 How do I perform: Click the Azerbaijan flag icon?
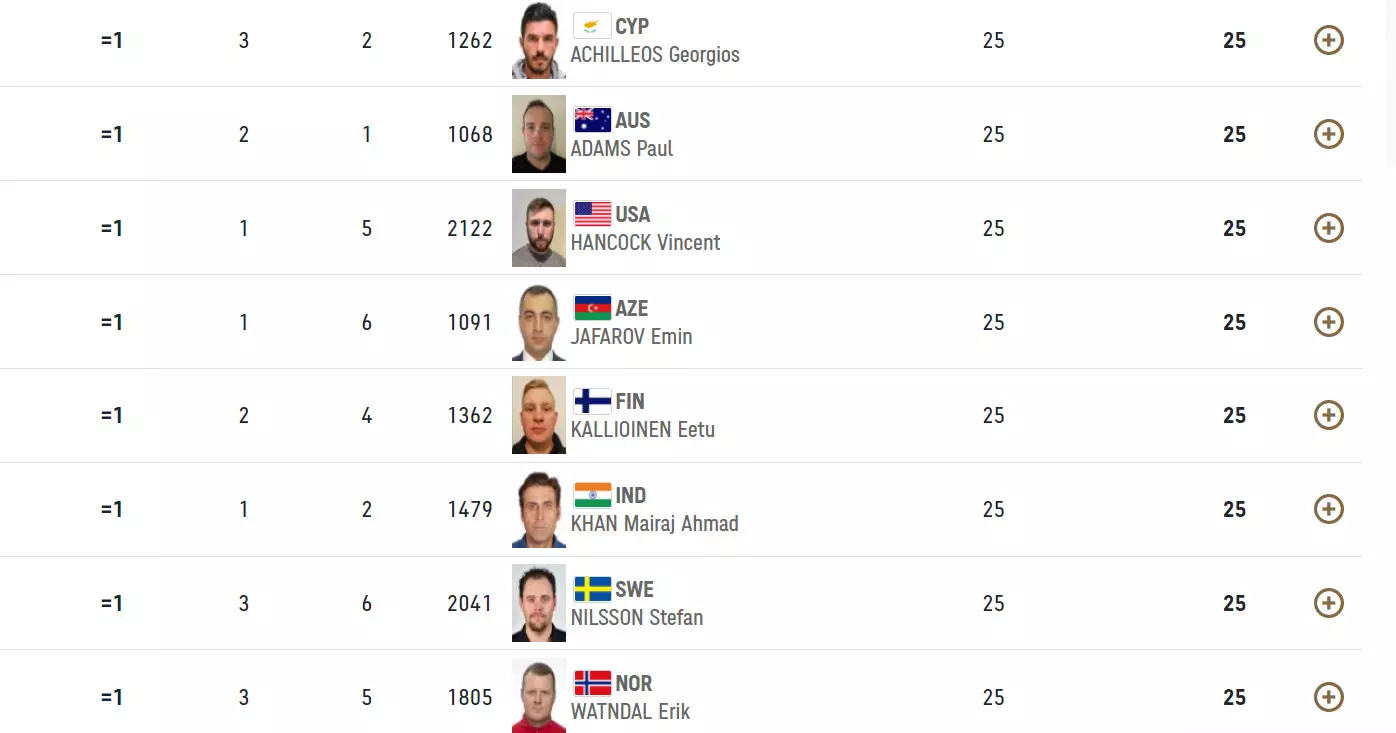(x=592, y=308)
